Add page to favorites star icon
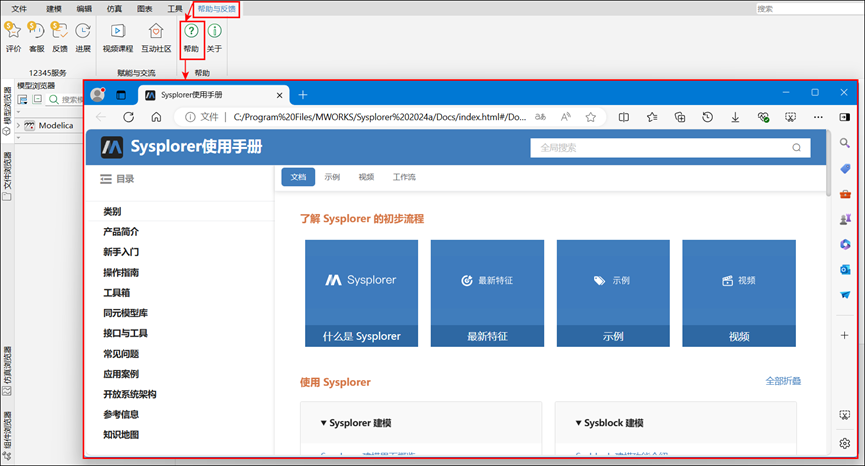Screen dimensions: 865x466 [591, 117]
